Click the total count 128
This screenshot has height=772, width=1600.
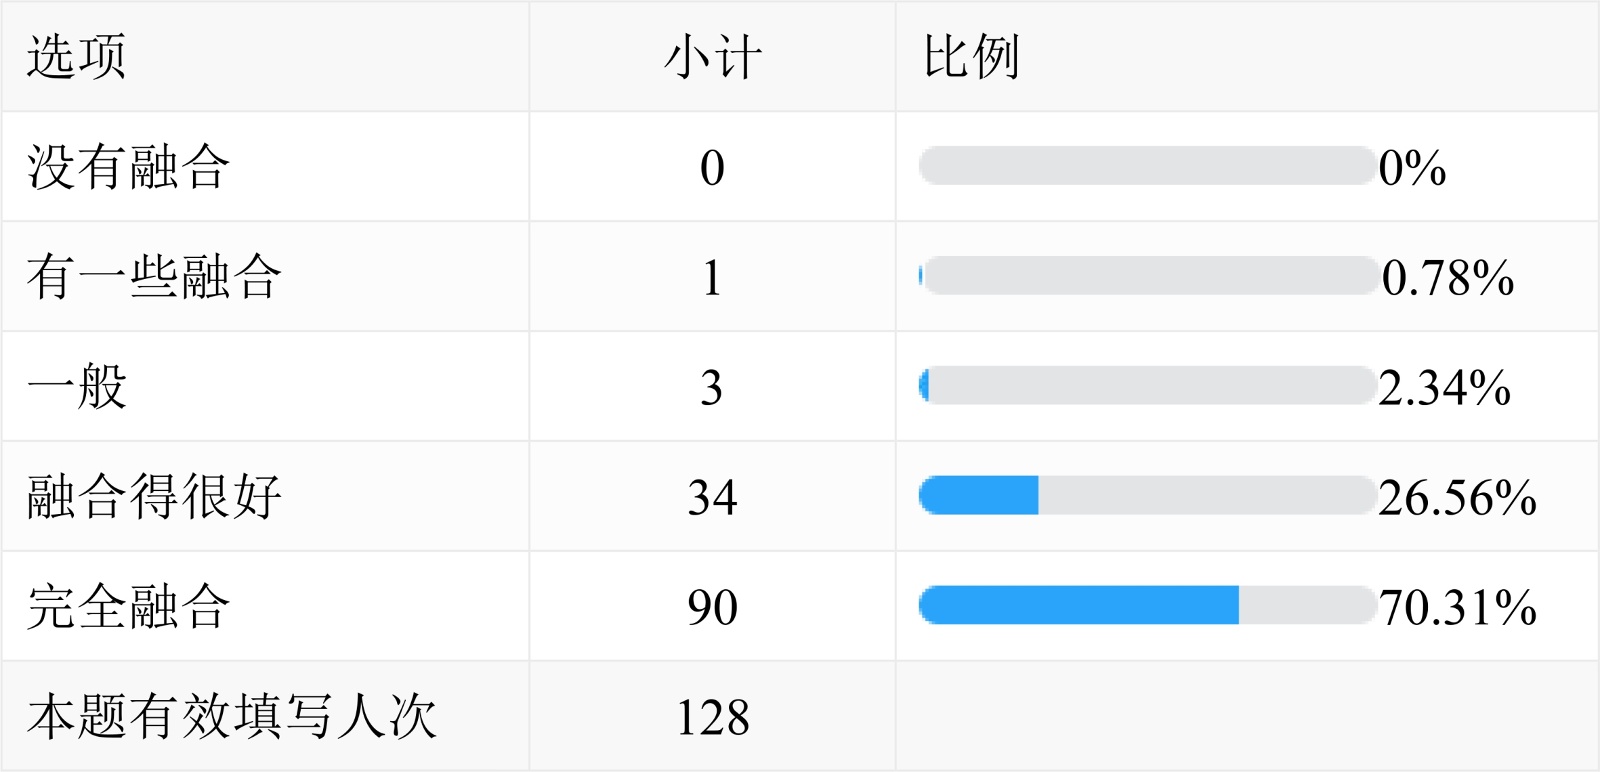point(712,718)
